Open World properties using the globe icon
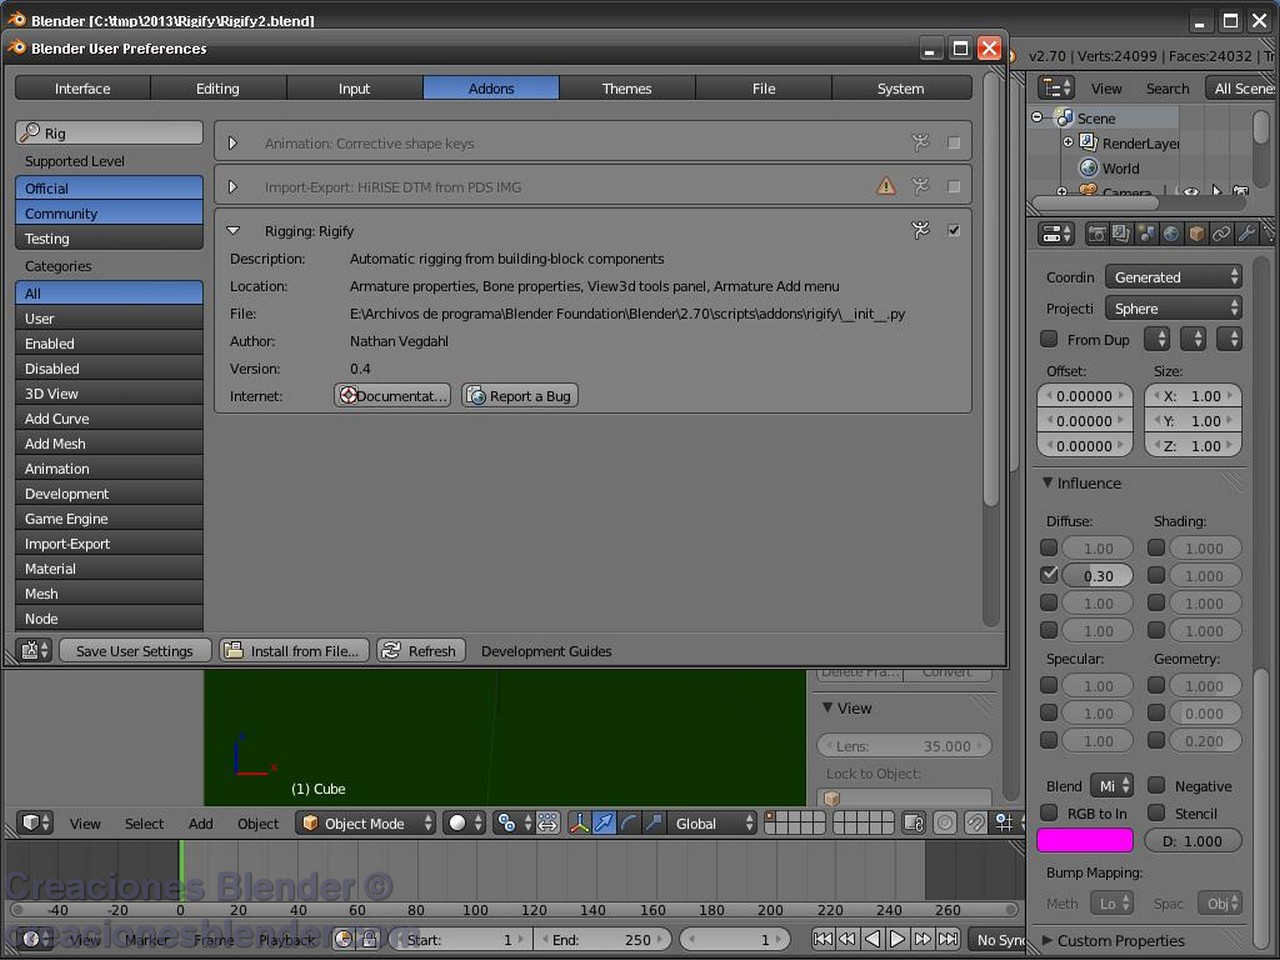The width and height of the screenshot is (1280, 960). click(x=1170, y=233)
